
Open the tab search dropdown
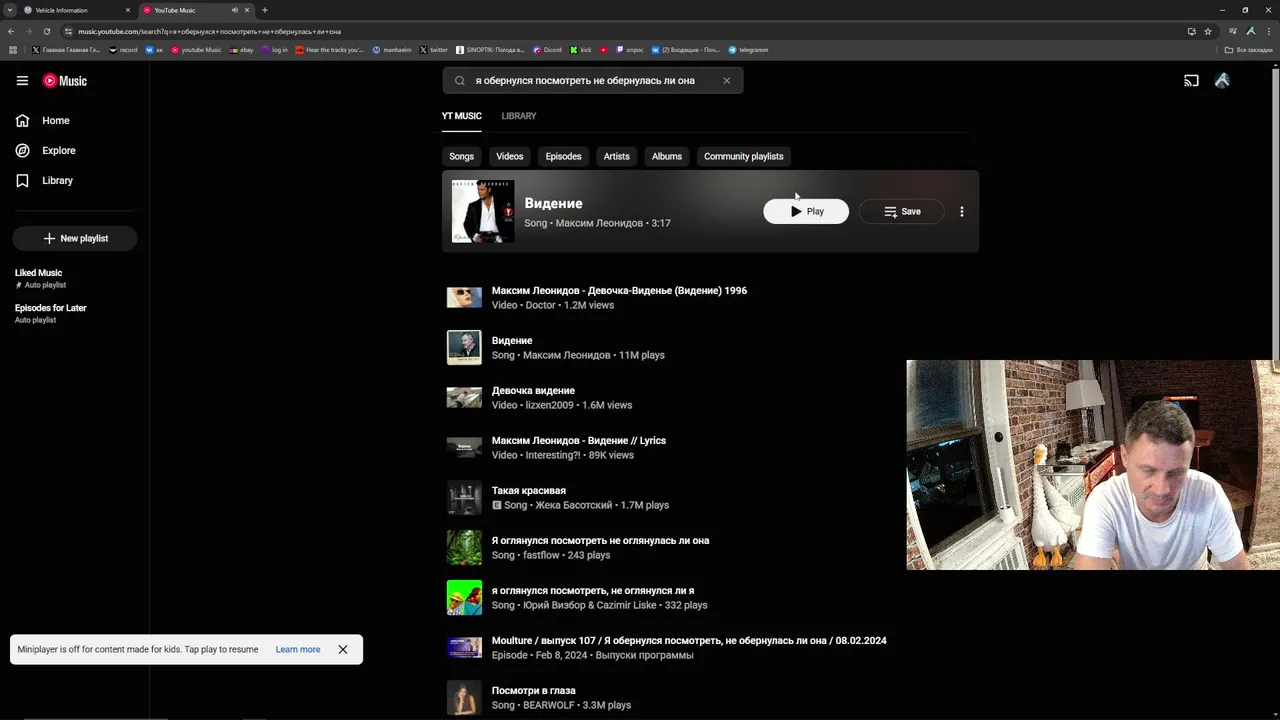(x=9, y=10)
